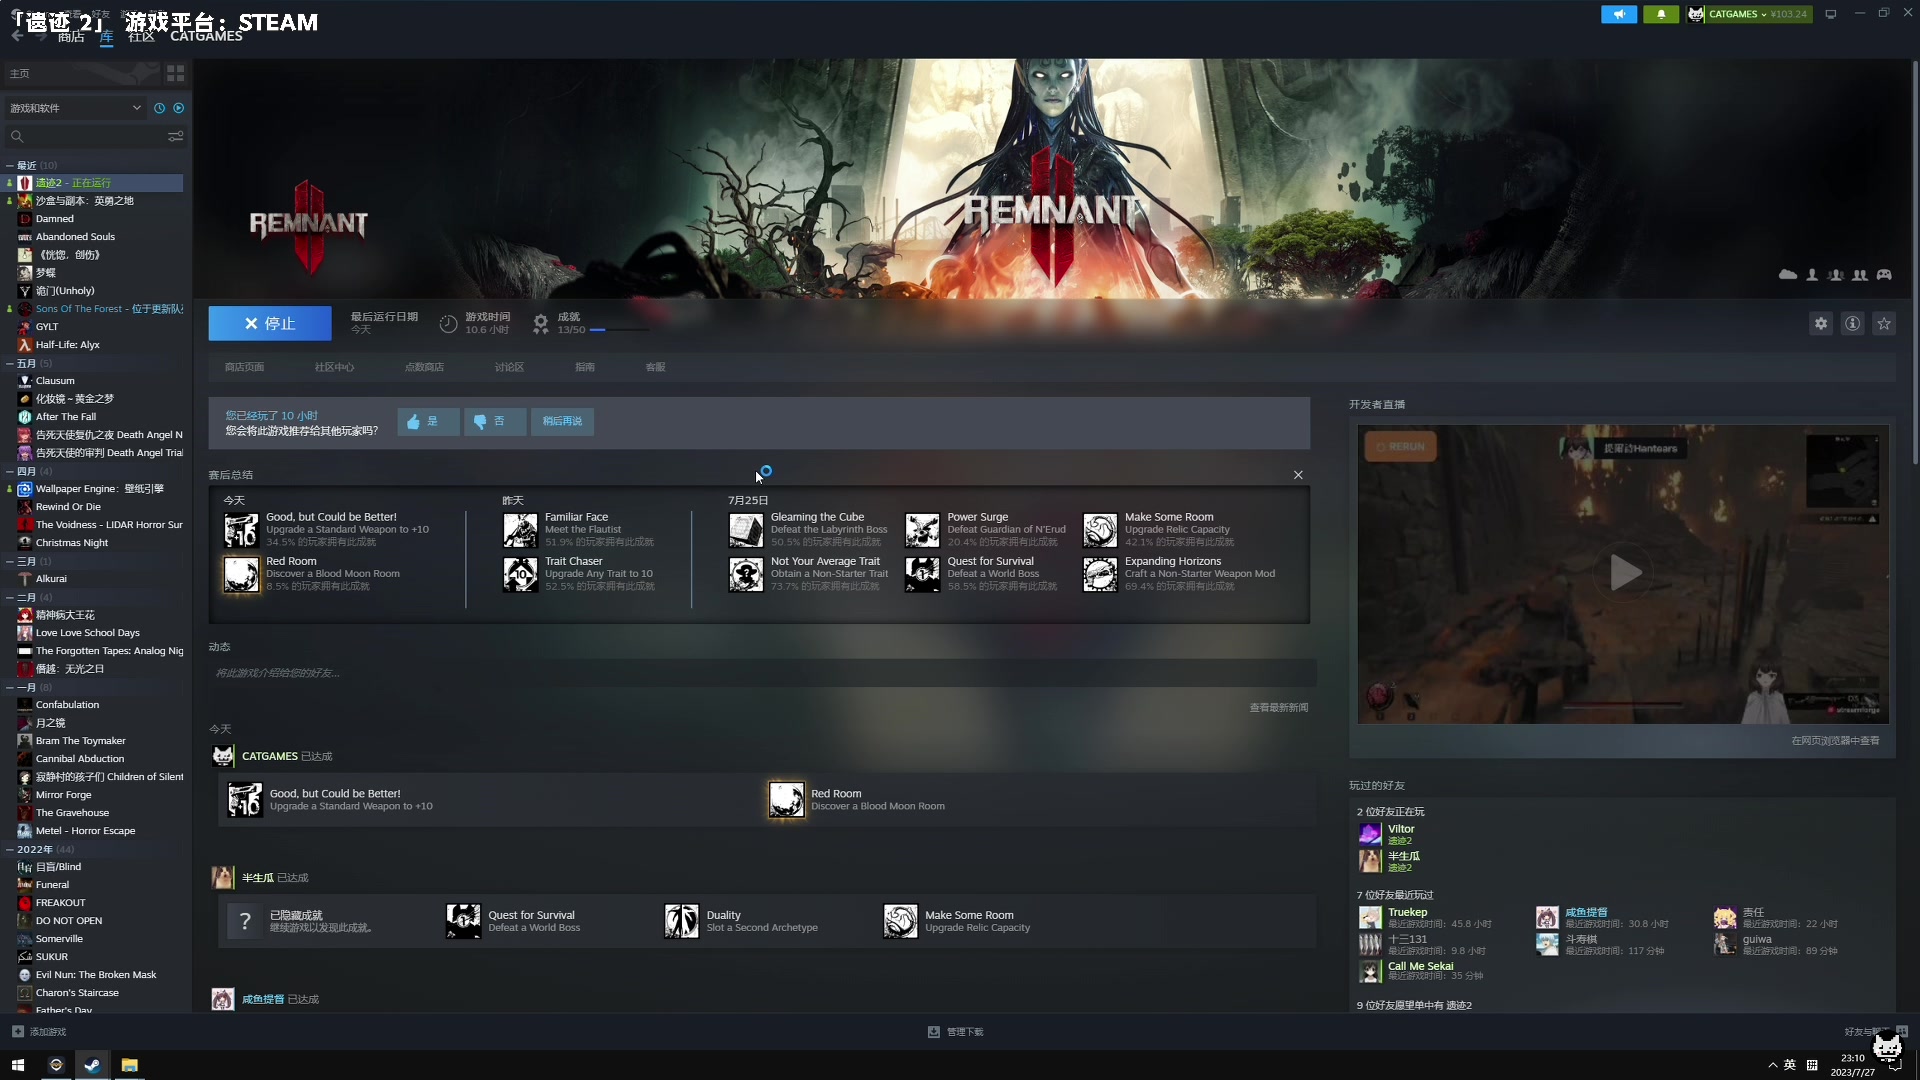This screenshot has height=1080, width=1920.
Task: Click the hidden achievement question mark
Action: (245, 921)
